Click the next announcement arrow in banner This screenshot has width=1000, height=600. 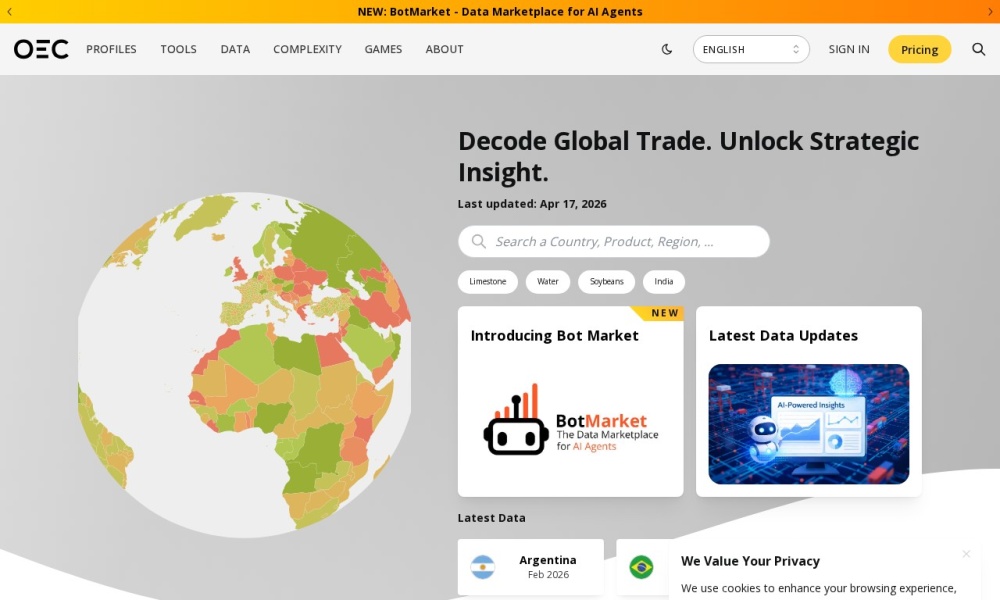990,12
